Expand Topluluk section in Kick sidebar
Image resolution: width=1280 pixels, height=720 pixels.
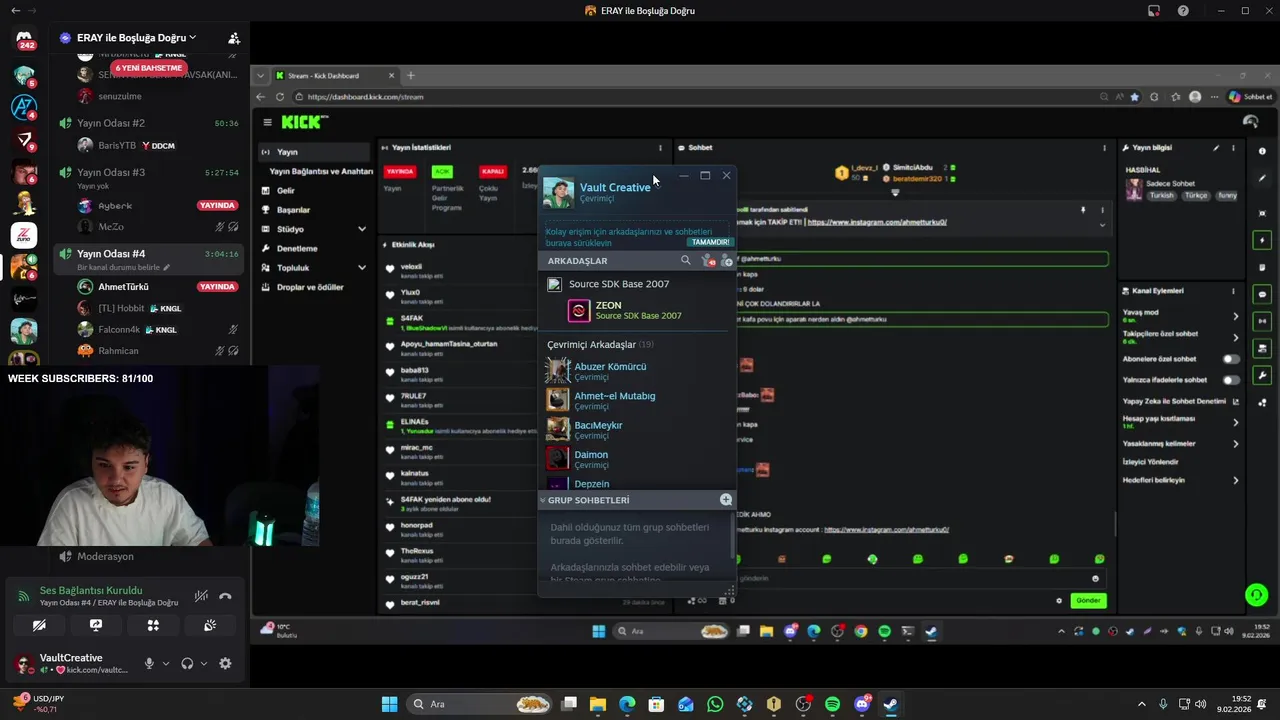click(x=361, y=268)
